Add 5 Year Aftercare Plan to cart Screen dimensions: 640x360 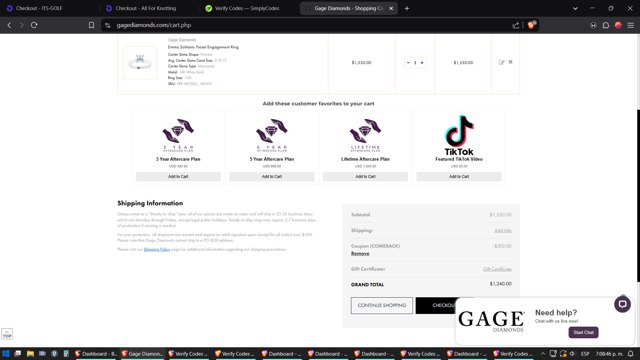tap(272, 176)
